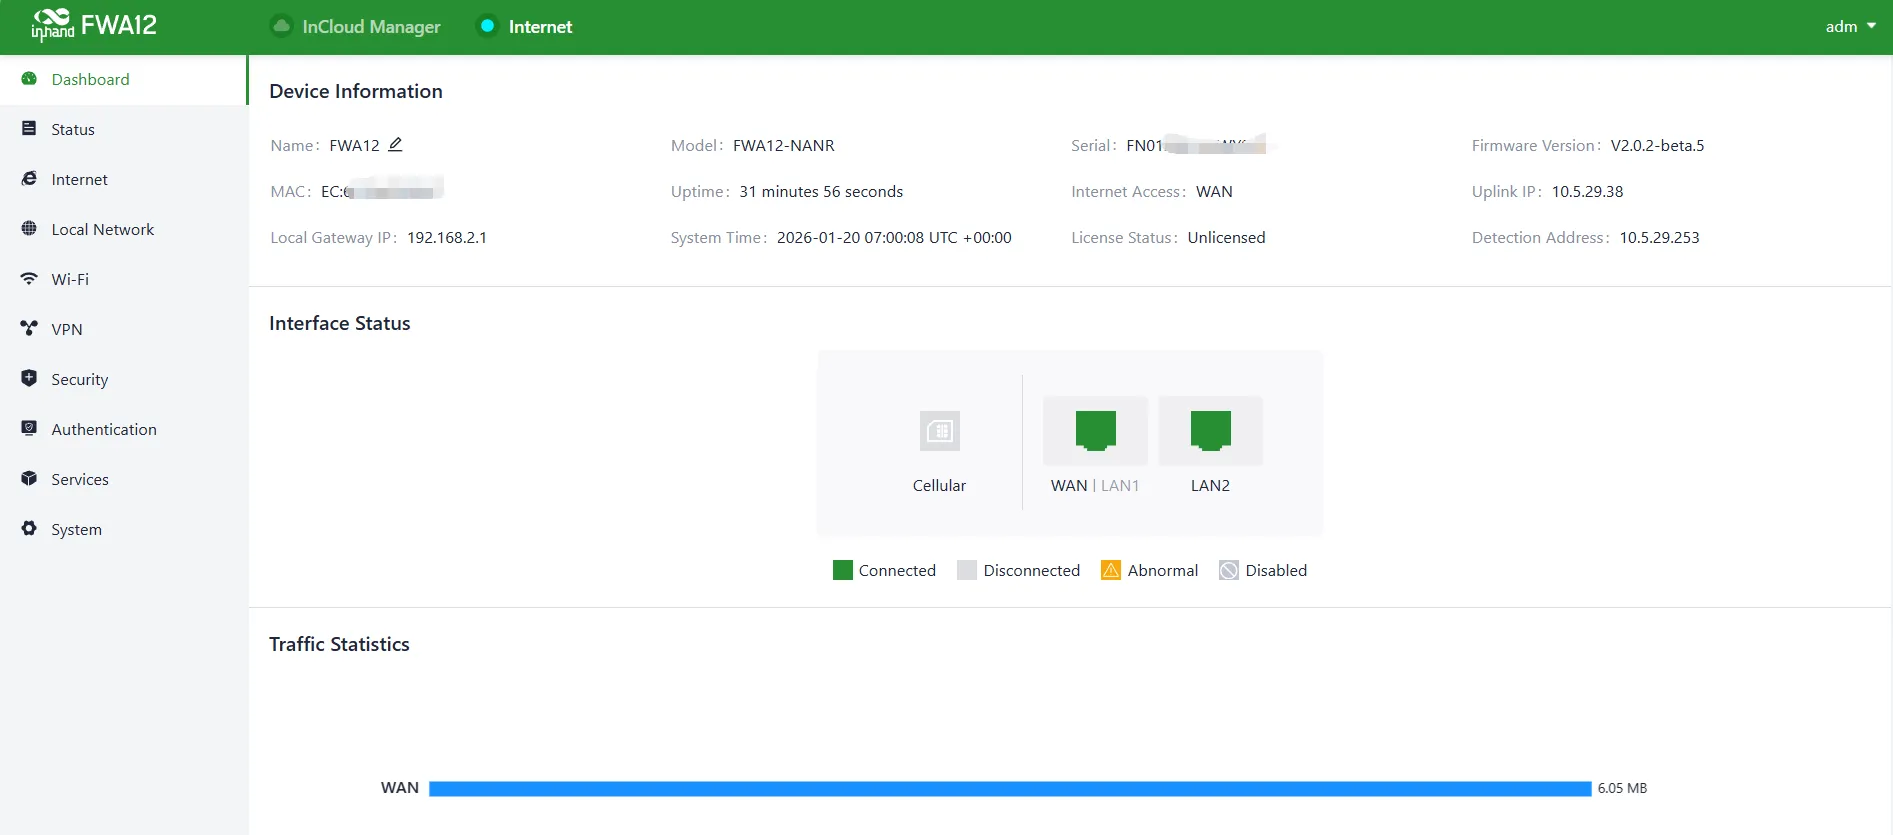This screenshot has height=835, width=1893.
Task: Go to the Authentication menu item
Action: [124, 429]
